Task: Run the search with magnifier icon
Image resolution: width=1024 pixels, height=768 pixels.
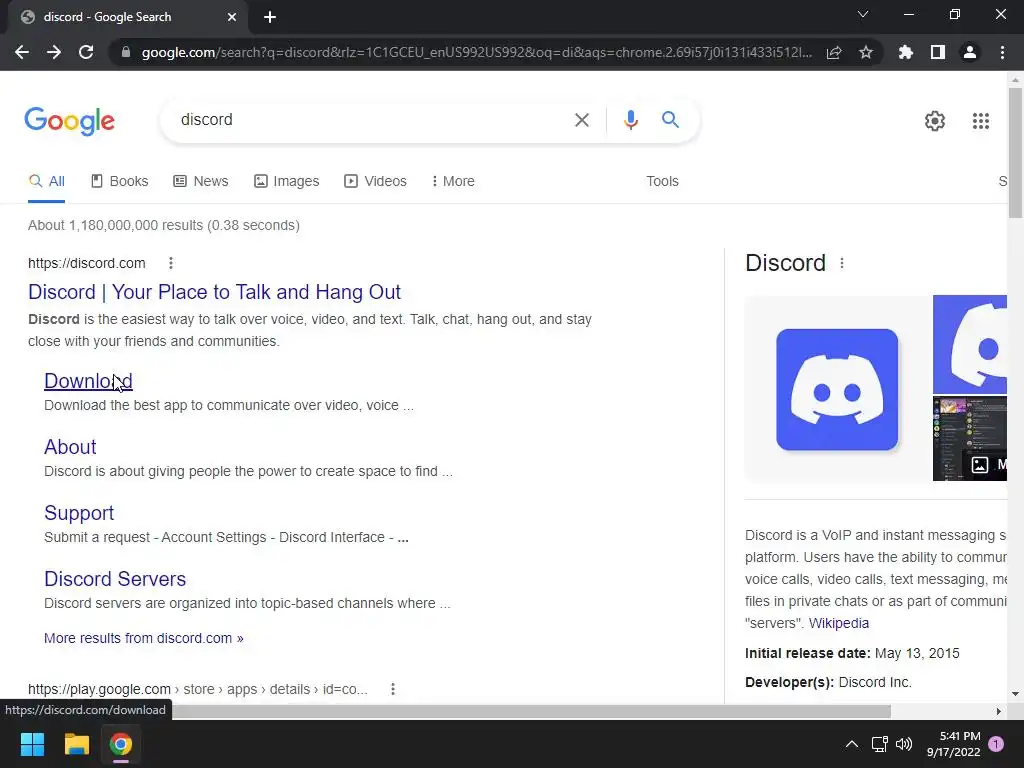Action: (x=670, y=120)
